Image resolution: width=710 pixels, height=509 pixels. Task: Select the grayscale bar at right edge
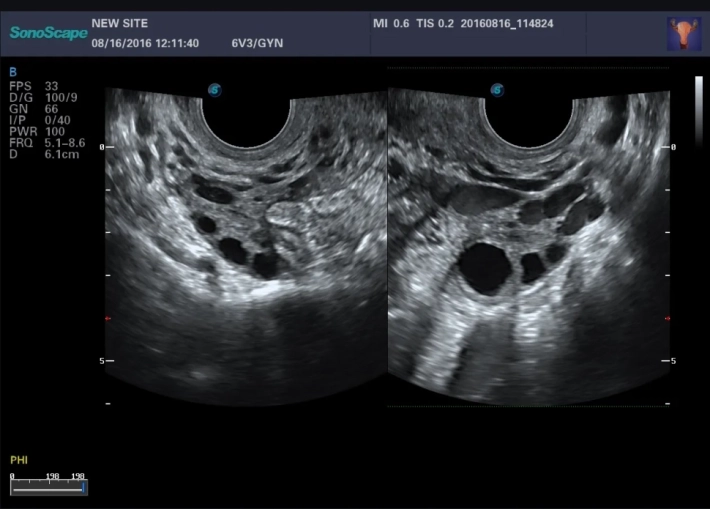[x=698, y=110]
